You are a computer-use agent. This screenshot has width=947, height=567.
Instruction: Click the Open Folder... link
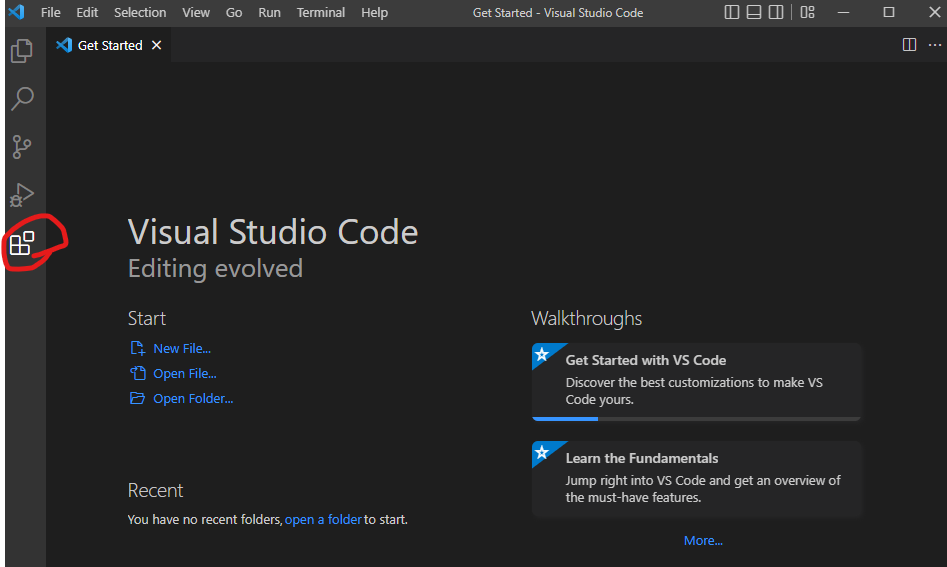(x=193, y=399)
